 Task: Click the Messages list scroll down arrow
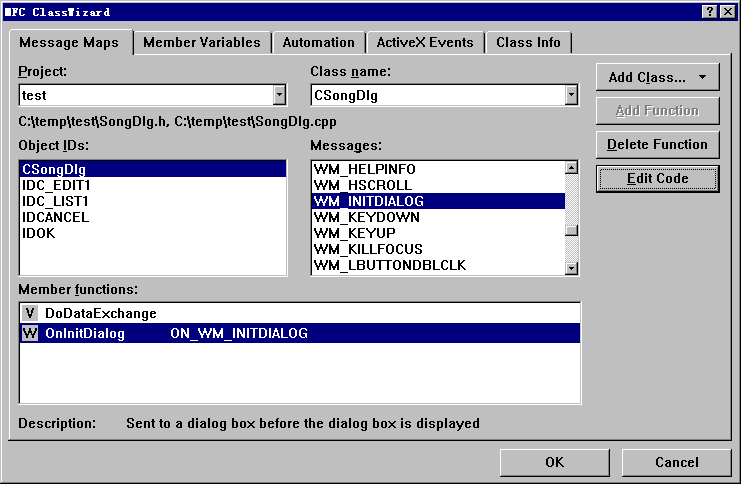(x=571, y=268)
